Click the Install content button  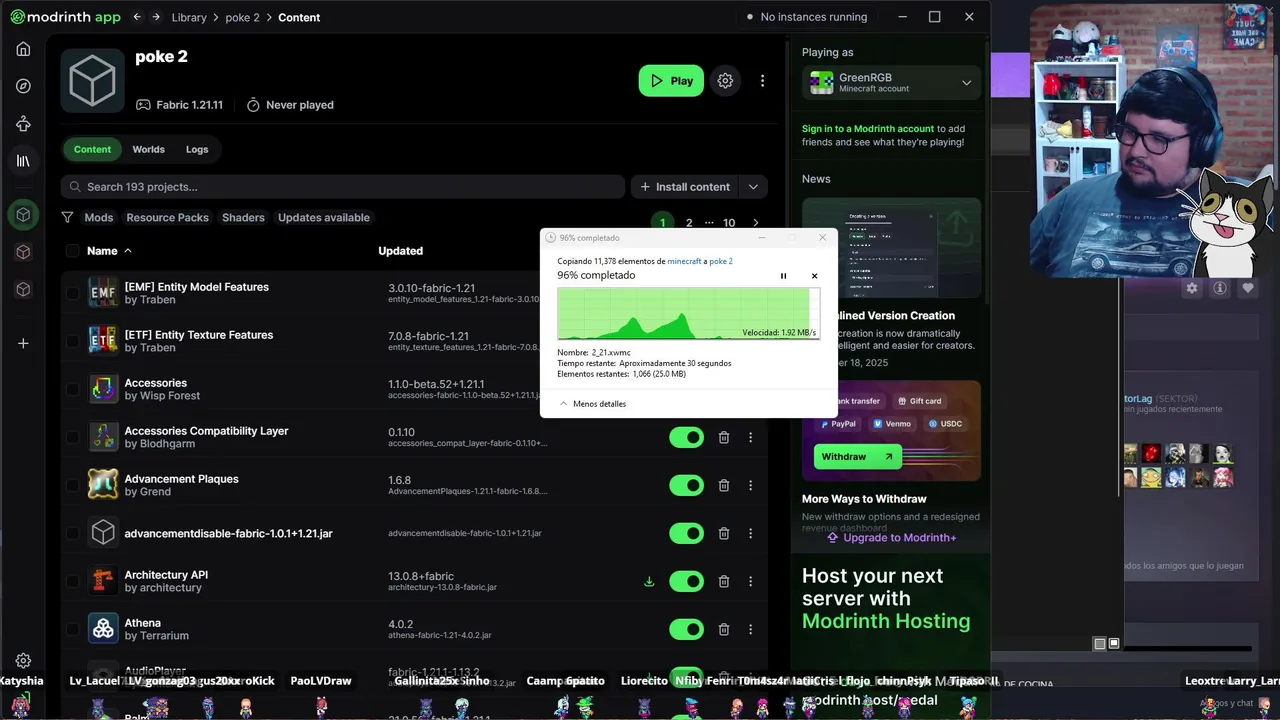click(x=685, y=187)
